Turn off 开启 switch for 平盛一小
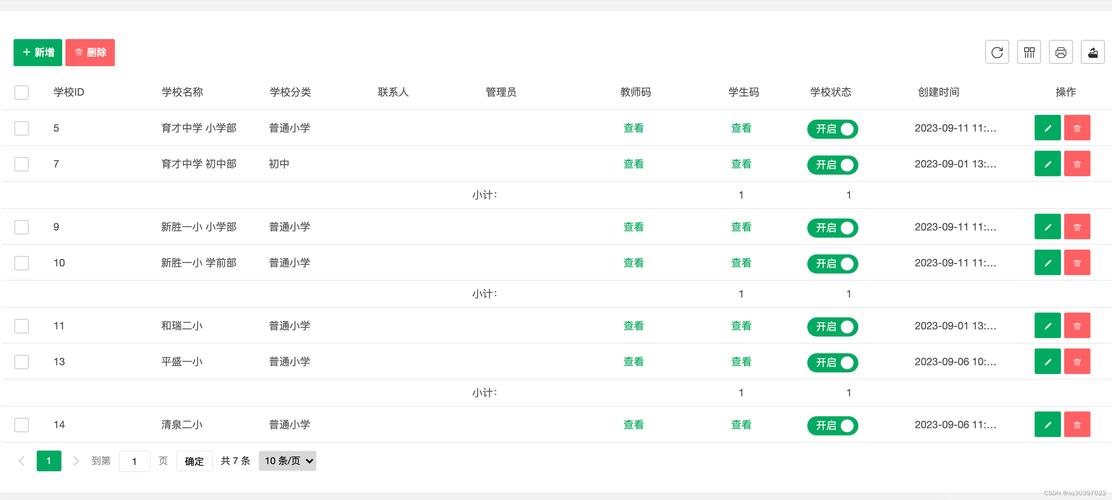 (x=832, y=362)
